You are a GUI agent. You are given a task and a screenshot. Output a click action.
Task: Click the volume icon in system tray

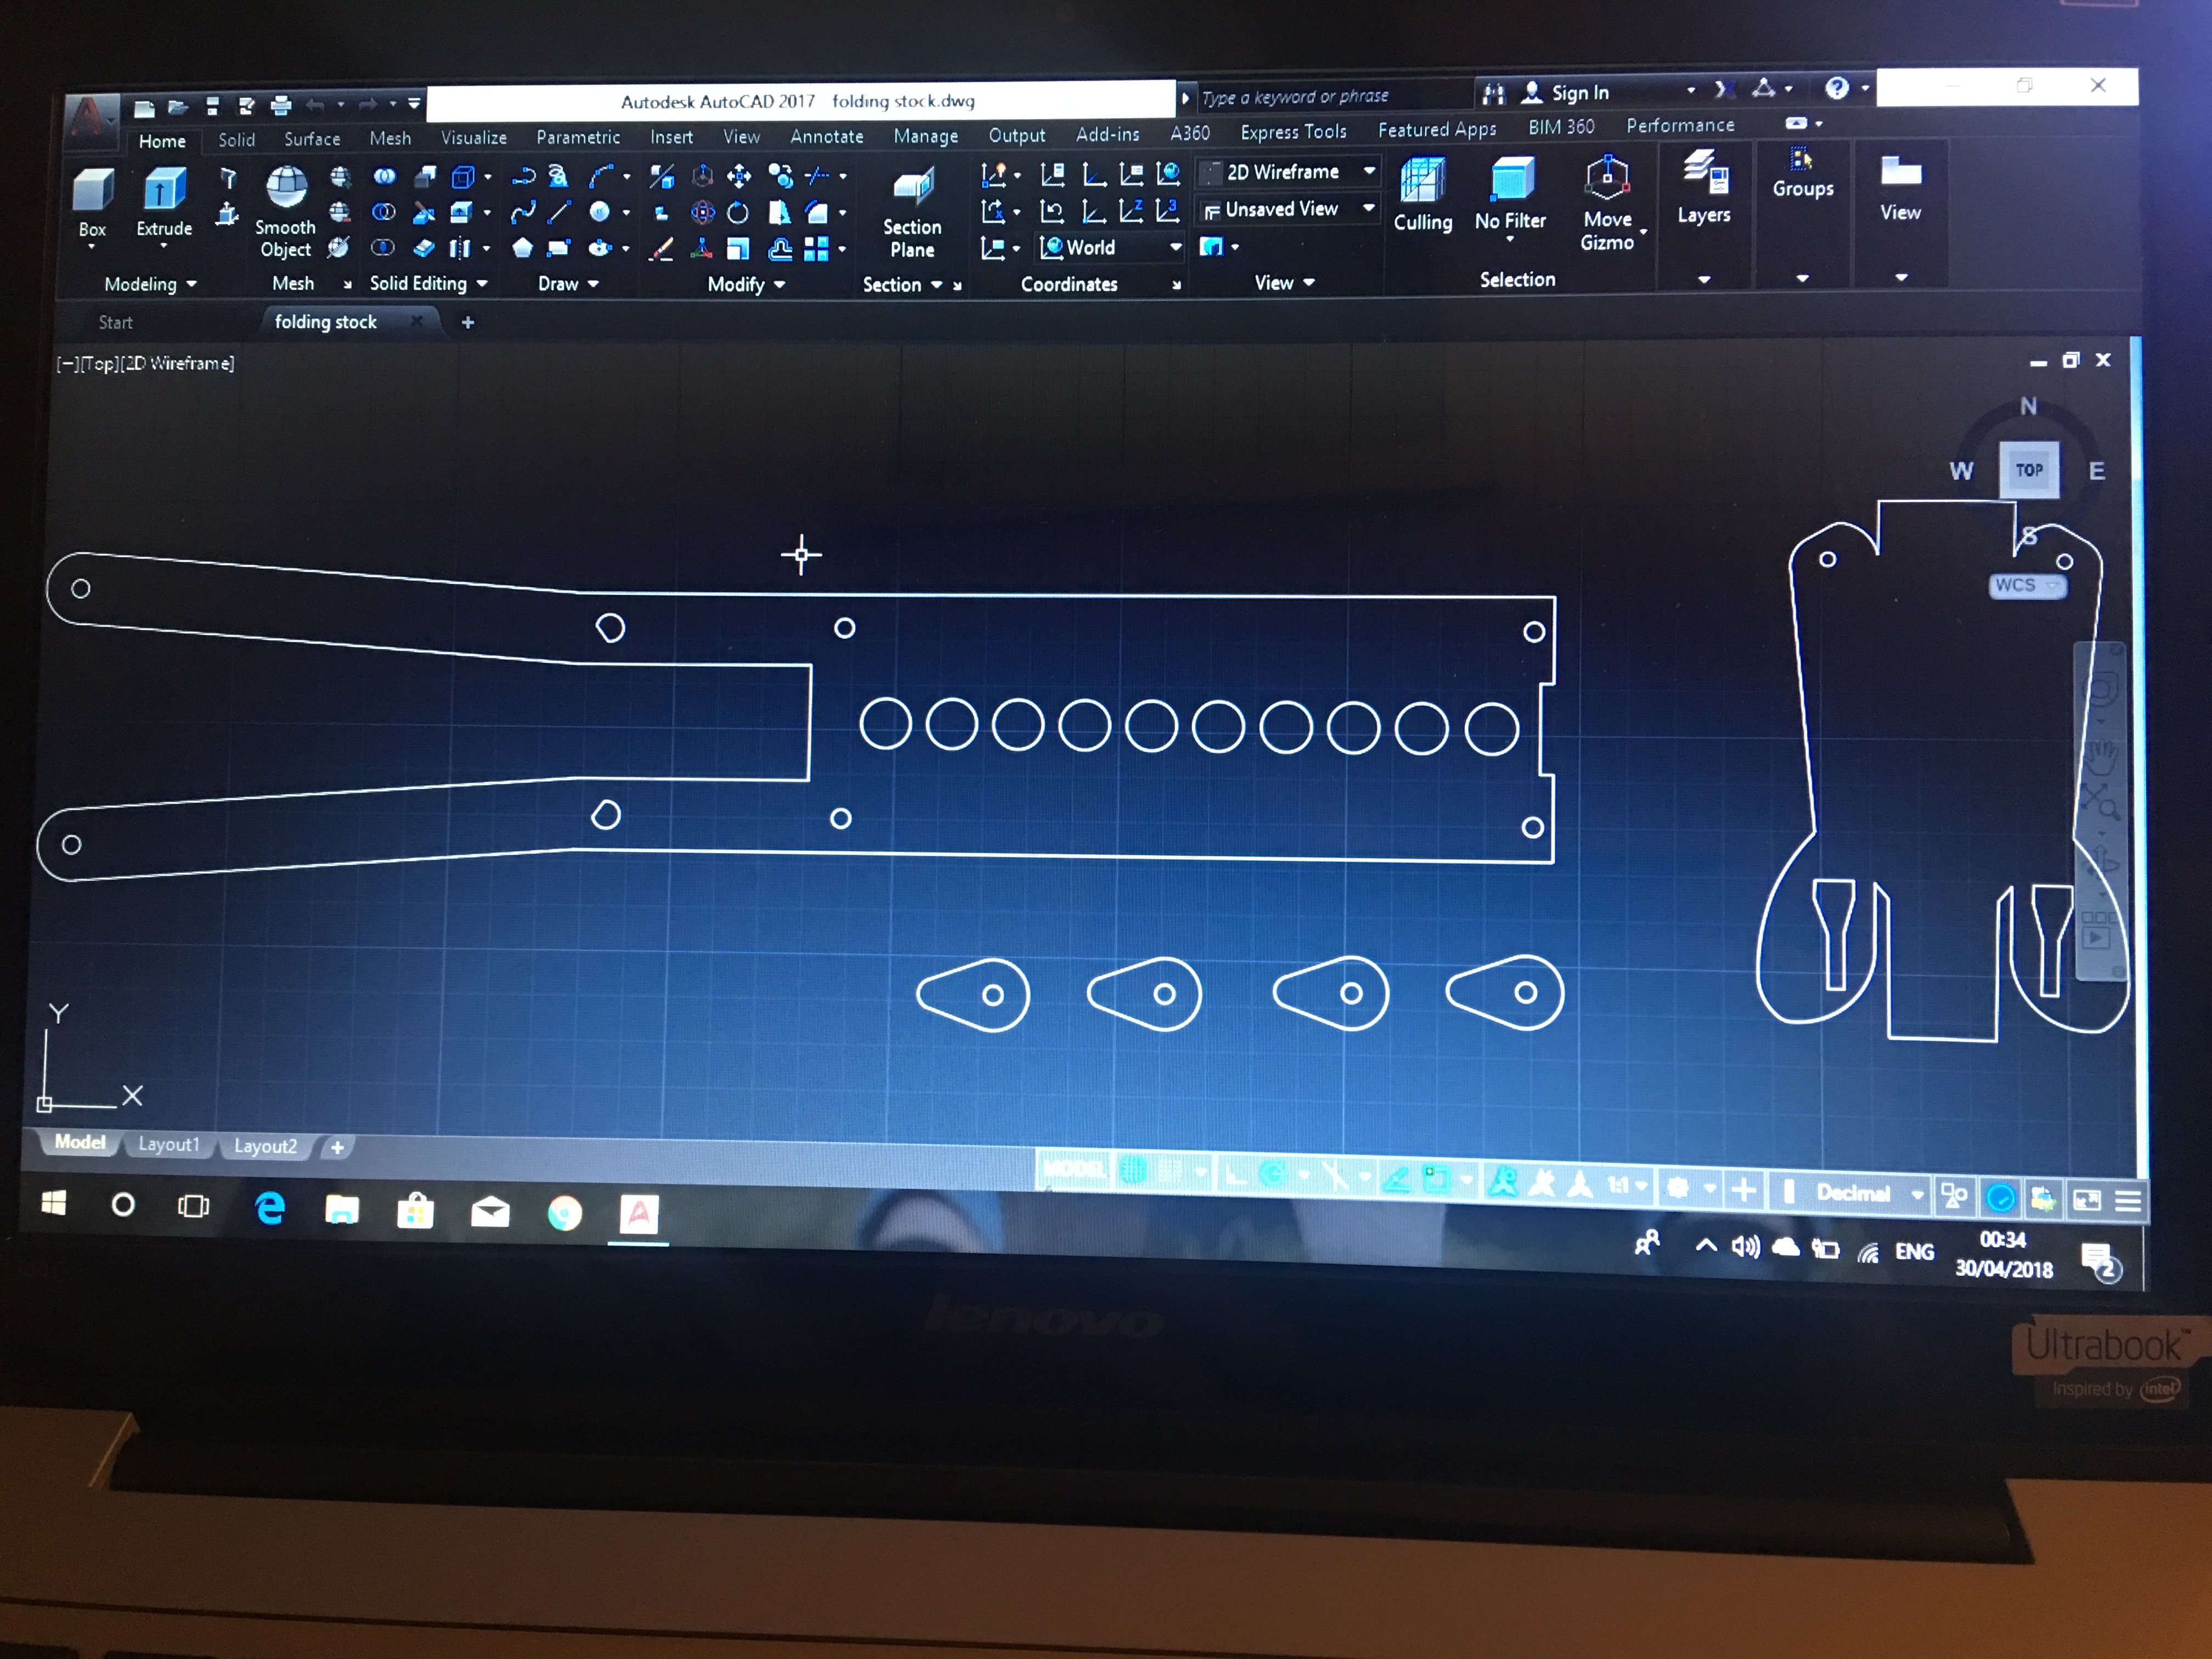(x=1745, y=1246)
